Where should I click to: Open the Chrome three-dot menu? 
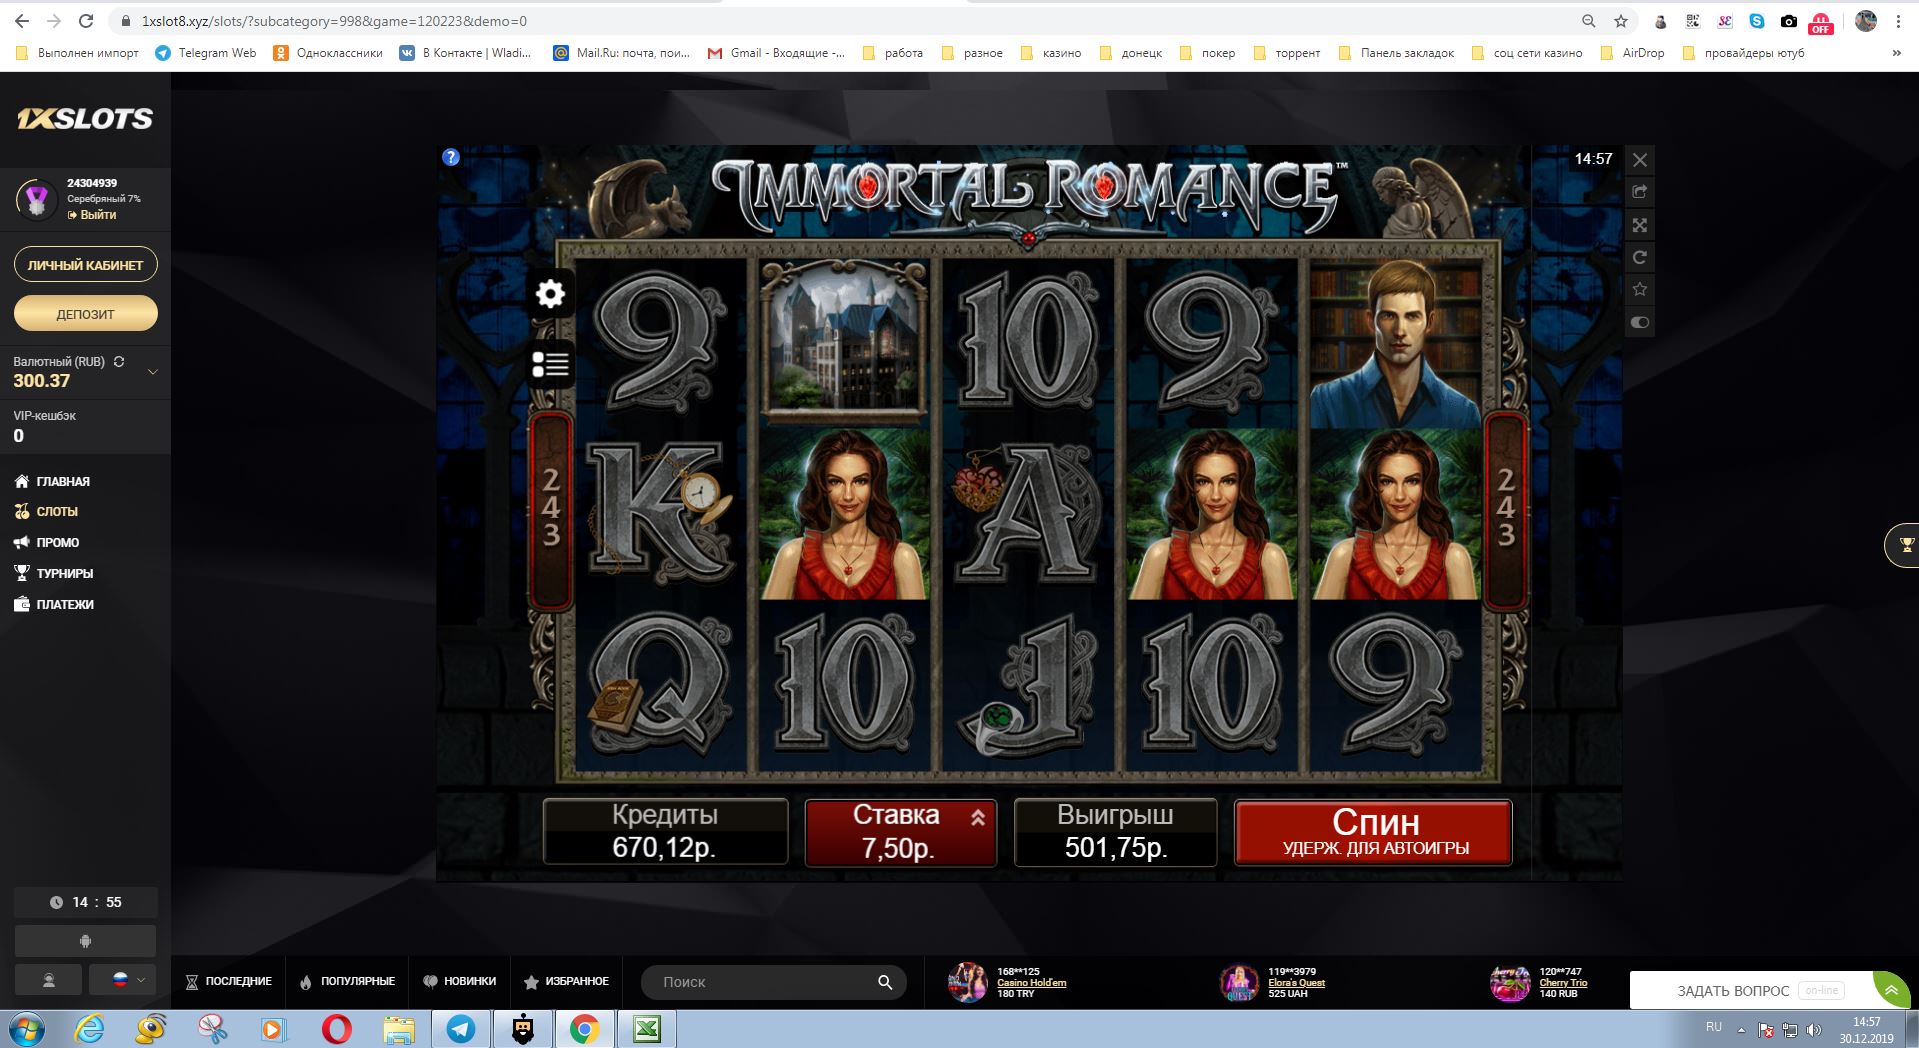click(x=1898, y=21)
